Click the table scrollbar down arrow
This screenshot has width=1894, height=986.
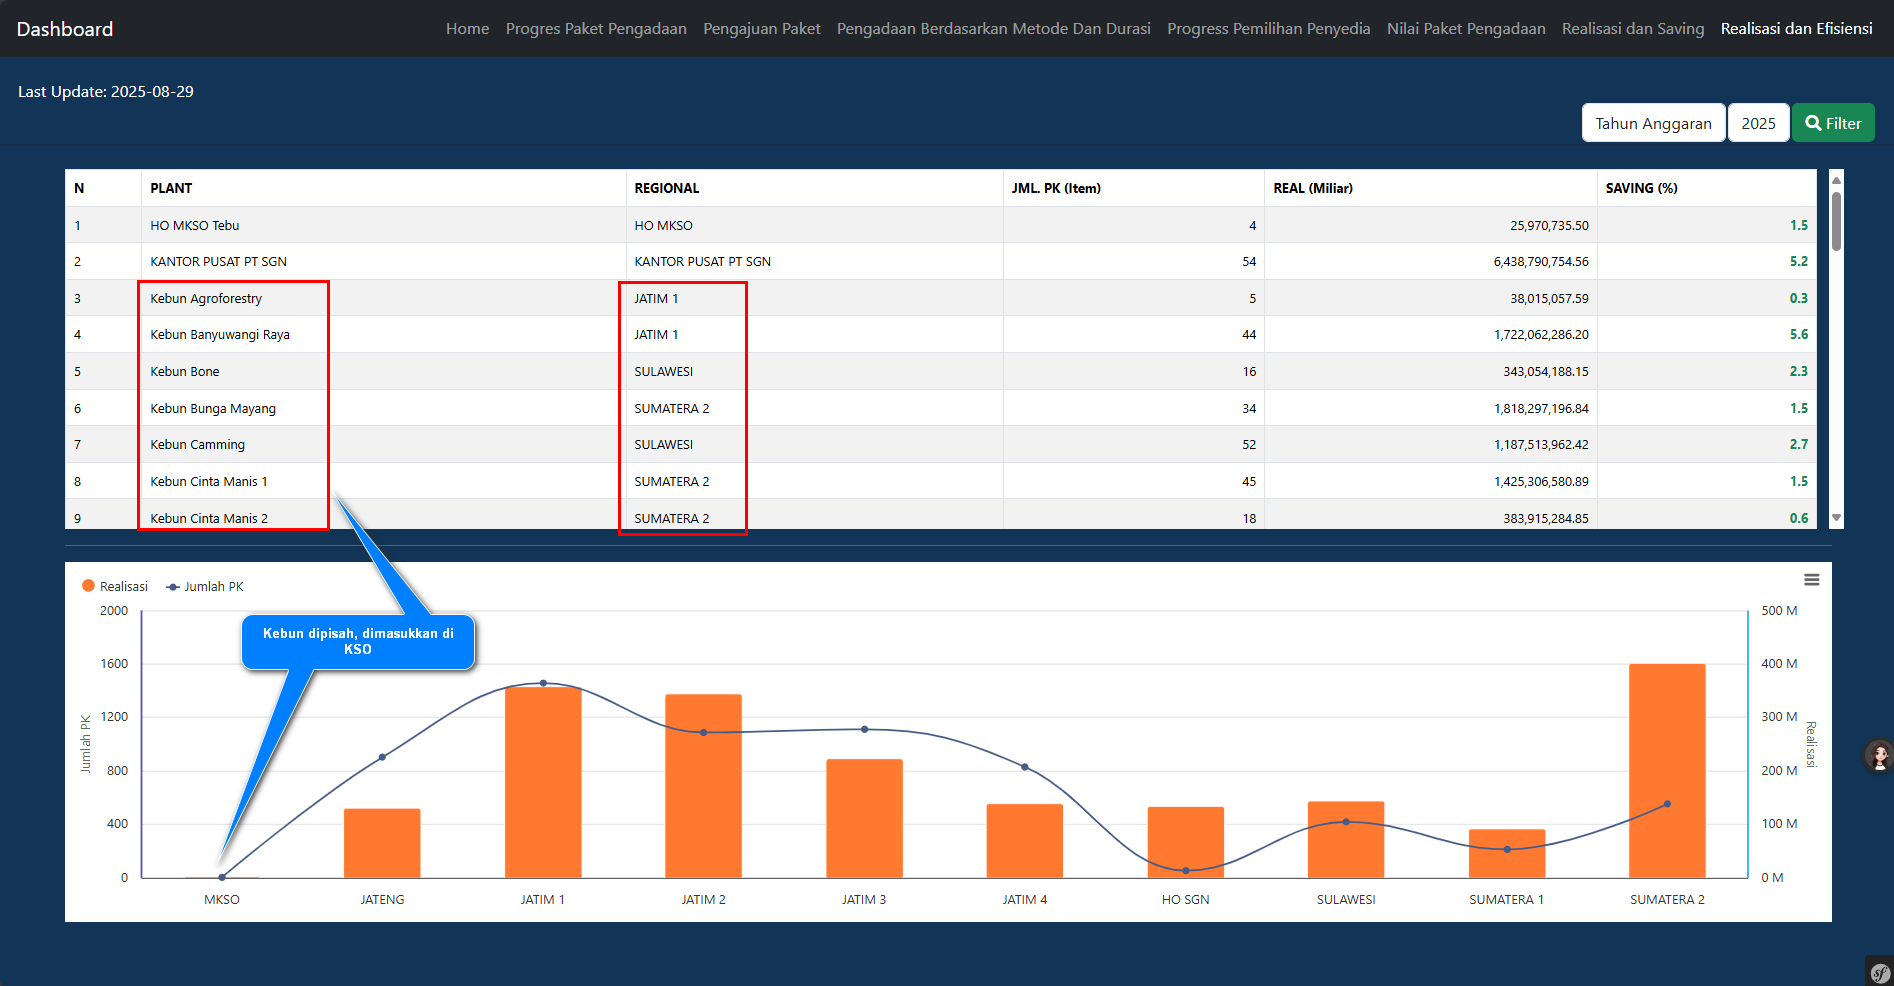tap(1836, 518)
